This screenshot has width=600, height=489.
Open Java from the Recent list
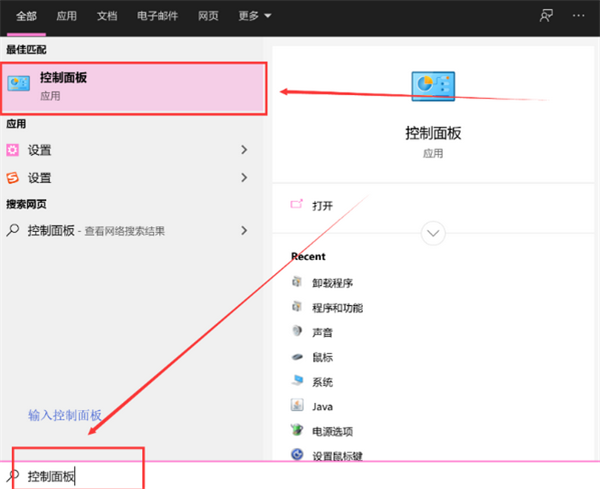[x=322, y=406]
